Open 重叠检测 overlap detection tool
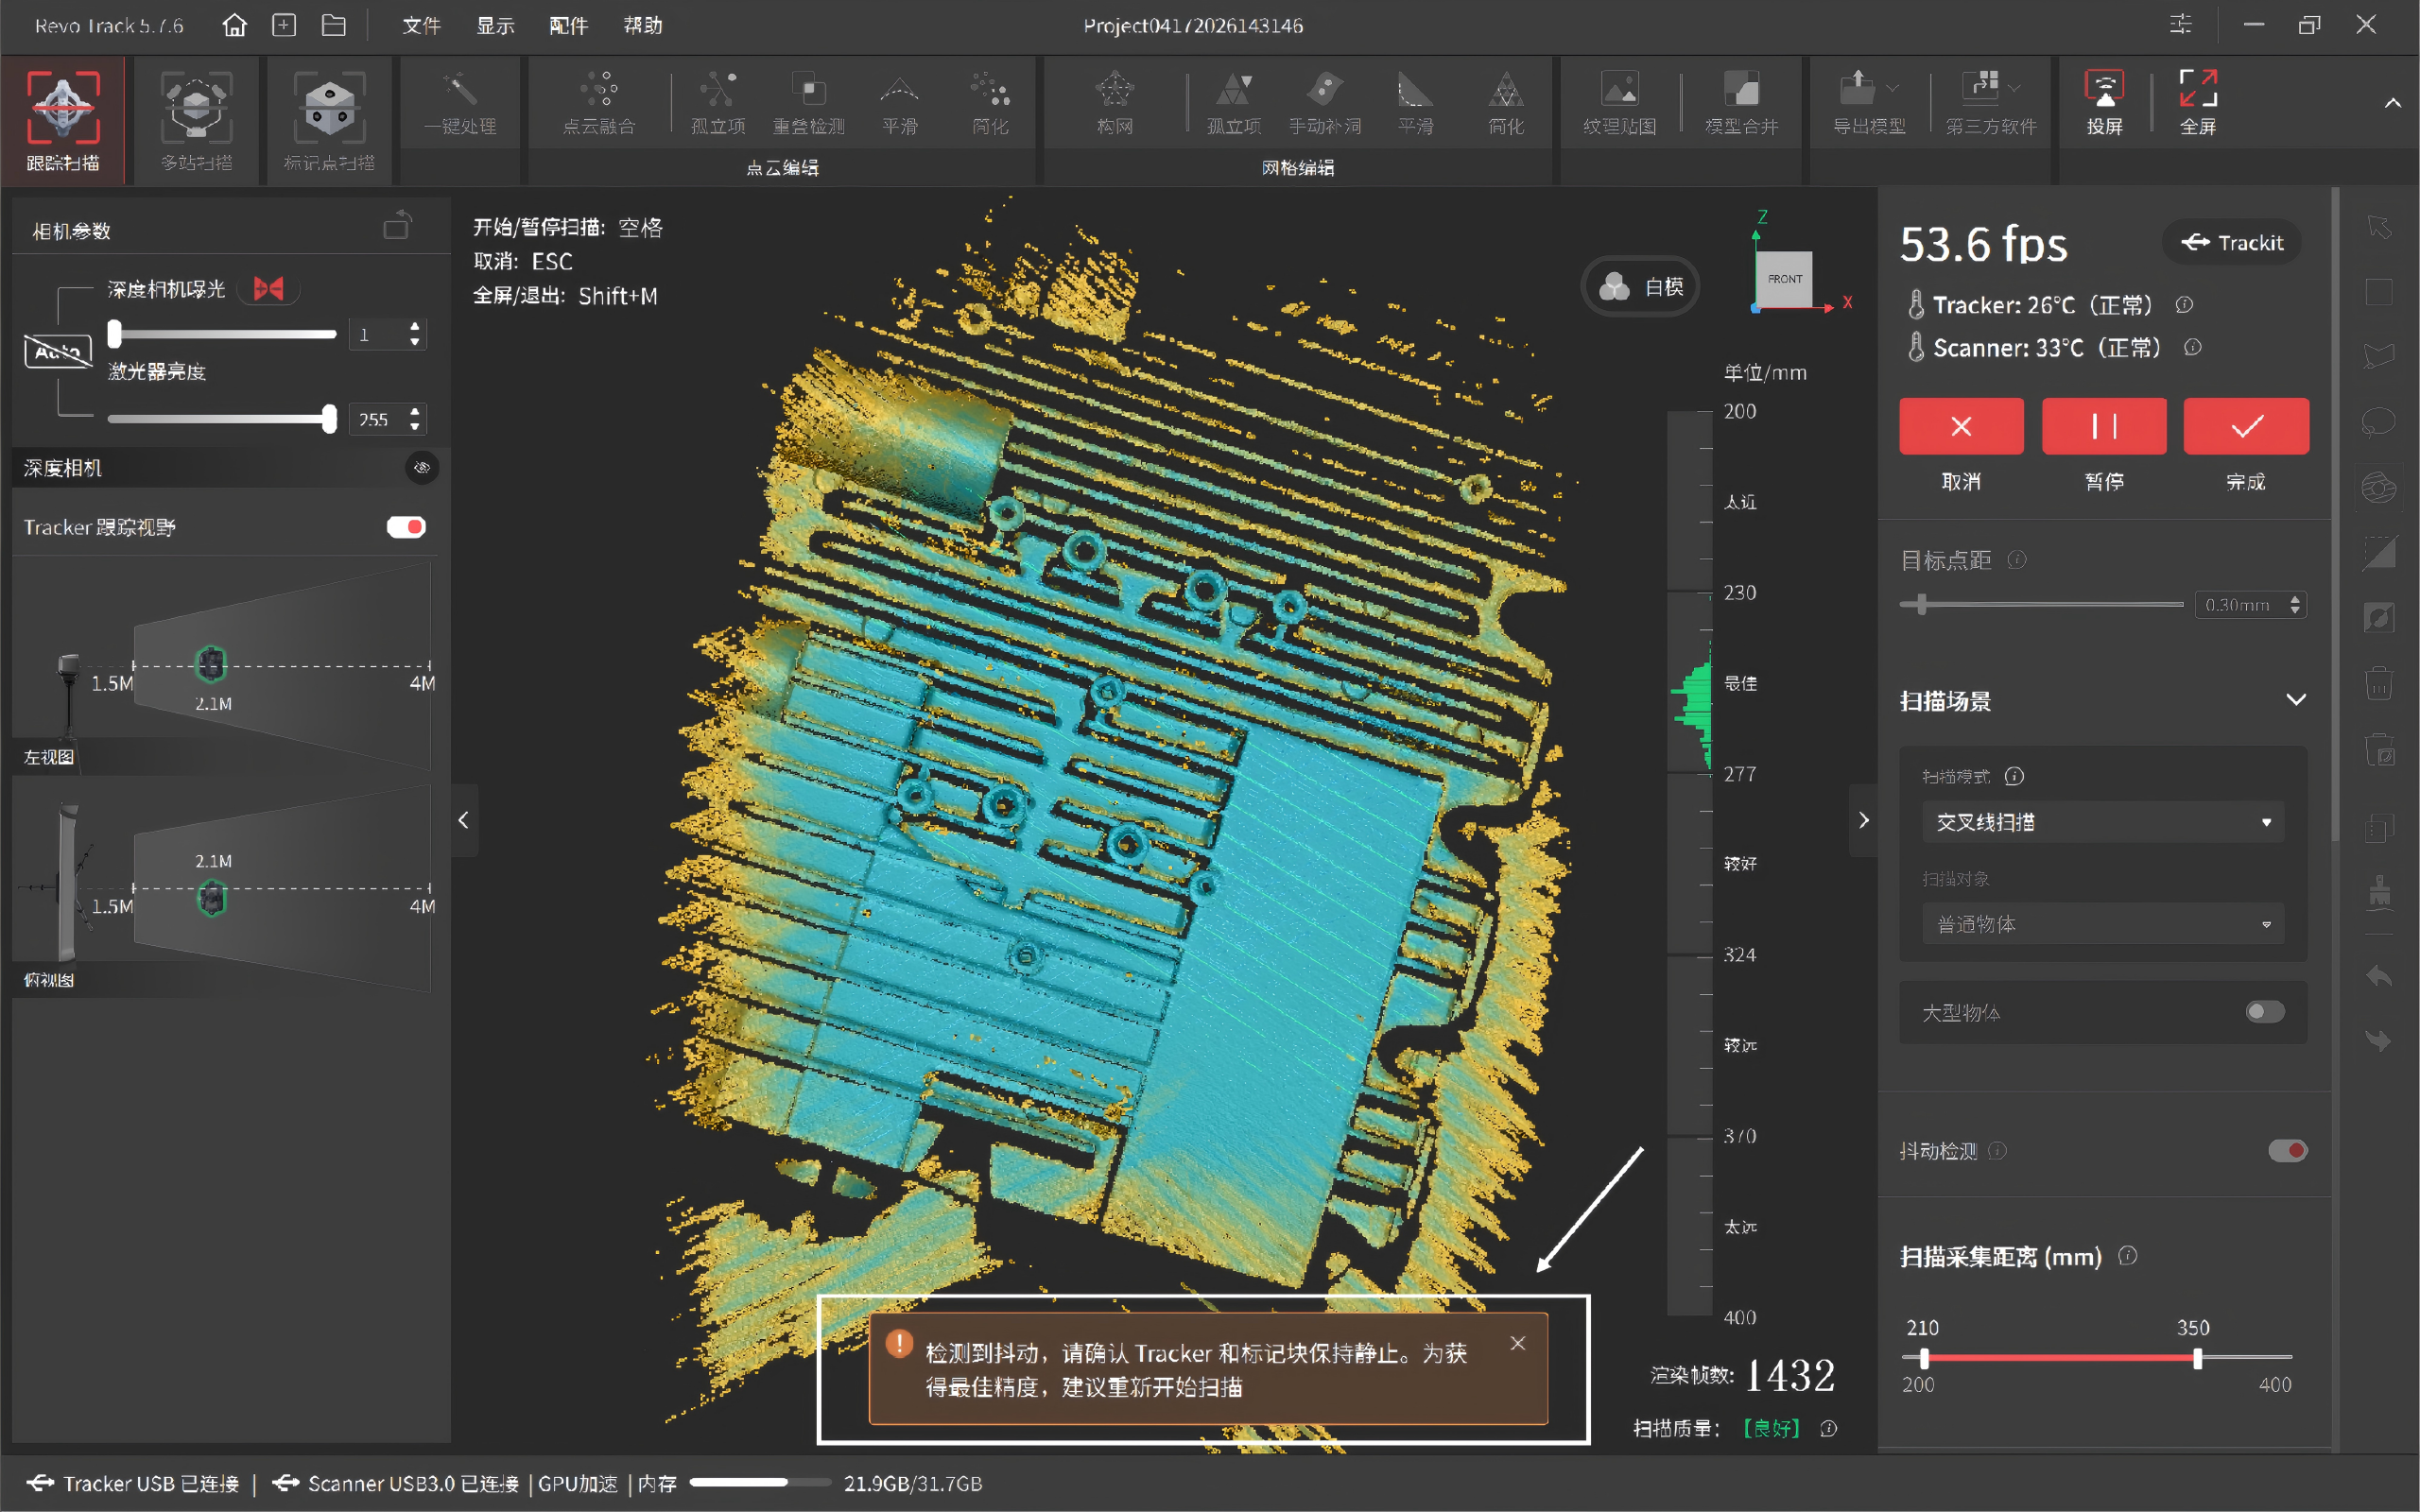 pyautogui.click(x=810, y=103)
